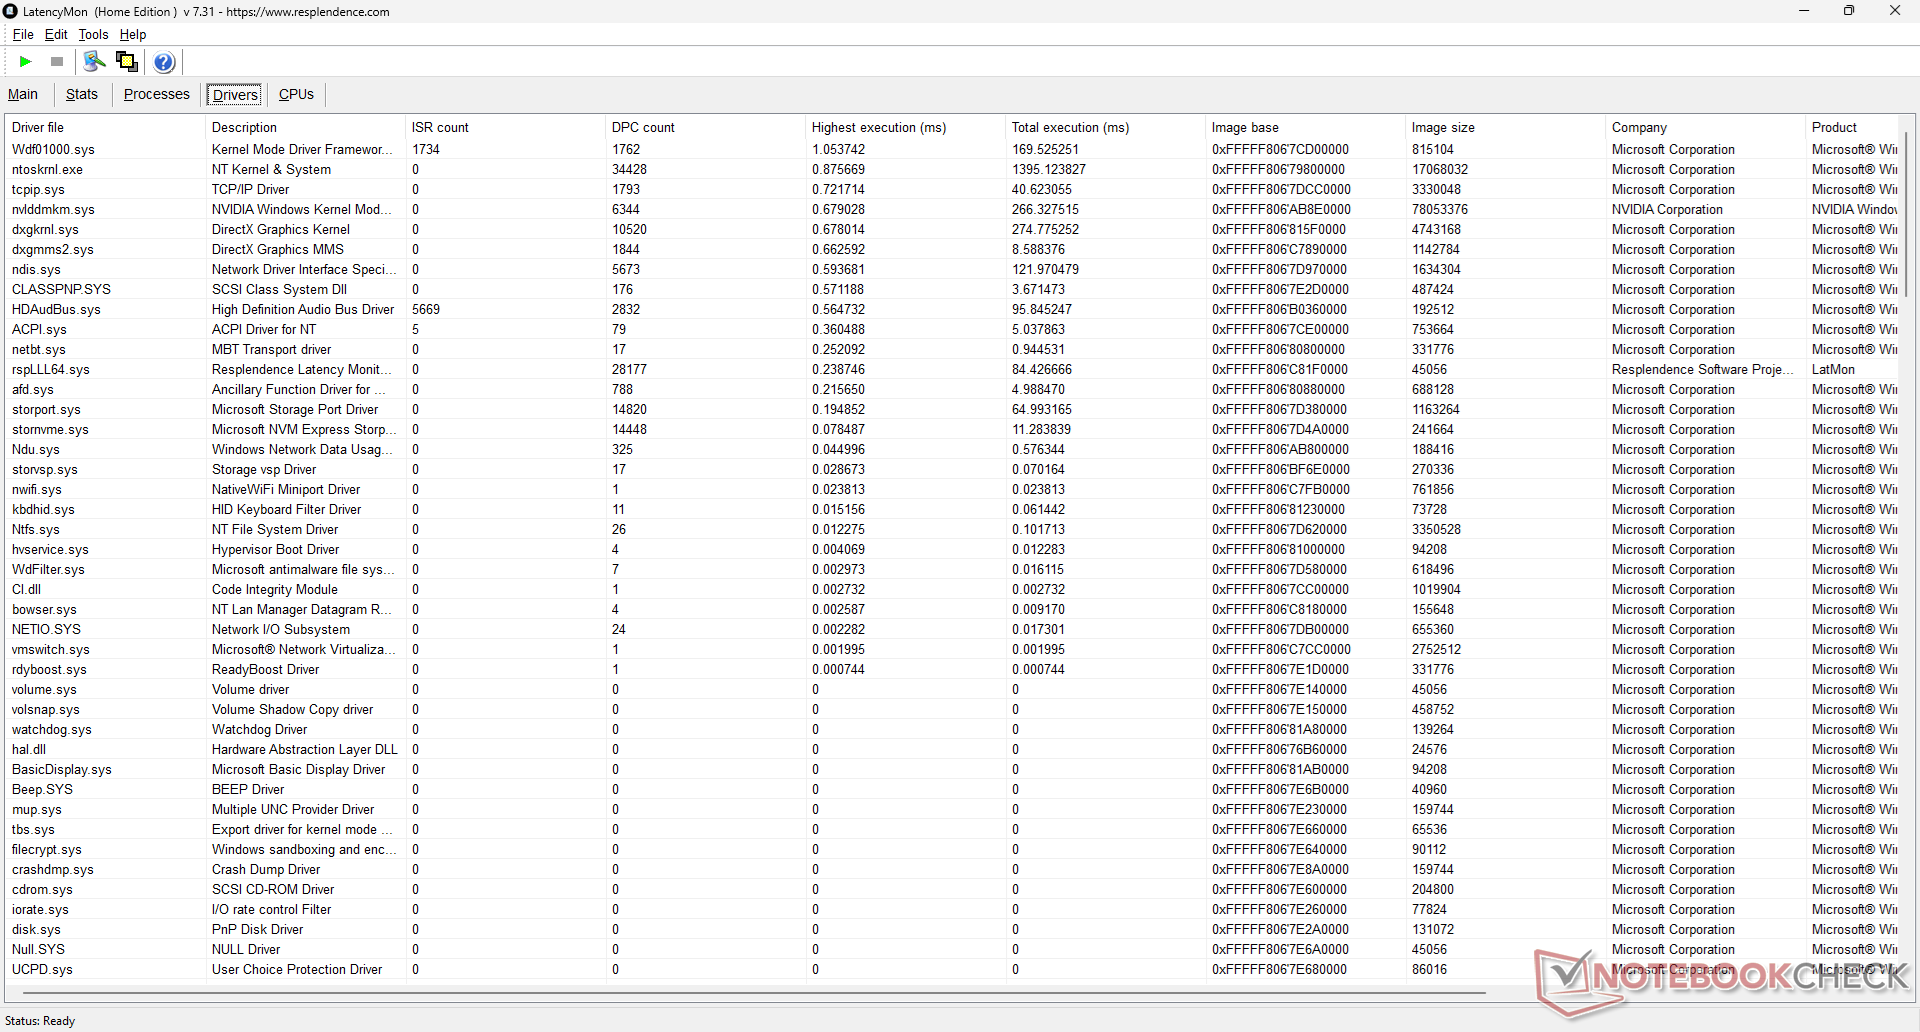This screenshot has width=1920, height=1032.
Task: Select the CLASSPNP.SYS driver row
Action: pyautogui.click(x=952, y=289)
